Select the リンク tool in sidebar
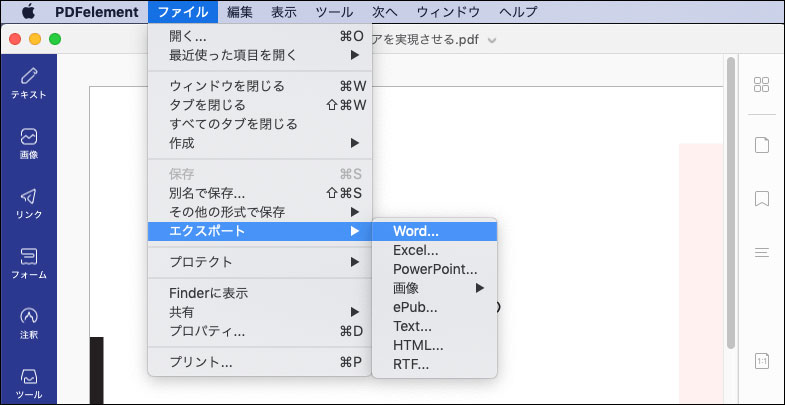Image resolution: width=785 pixels, height=405 pixels. [29, 204]
